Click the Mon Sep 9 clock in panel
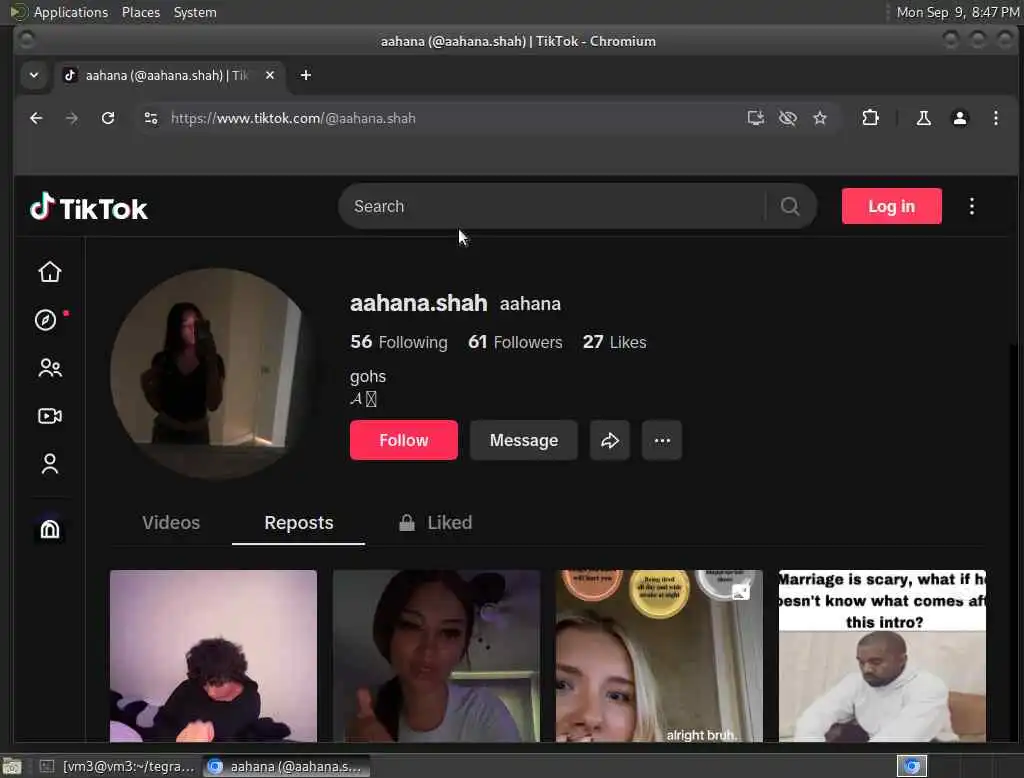The width and height of the screenshot is (1024, 778). 957,12
